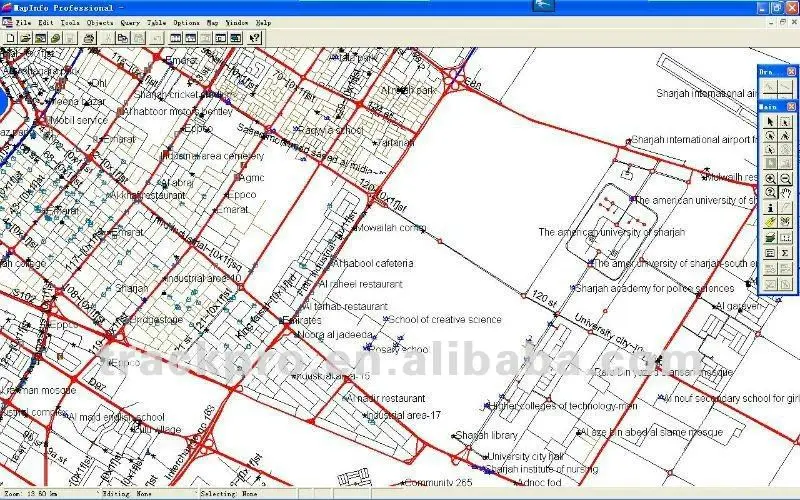
Task: Click the 'Al habtoor motors bentley' label
Action: [x=179, y=111]
